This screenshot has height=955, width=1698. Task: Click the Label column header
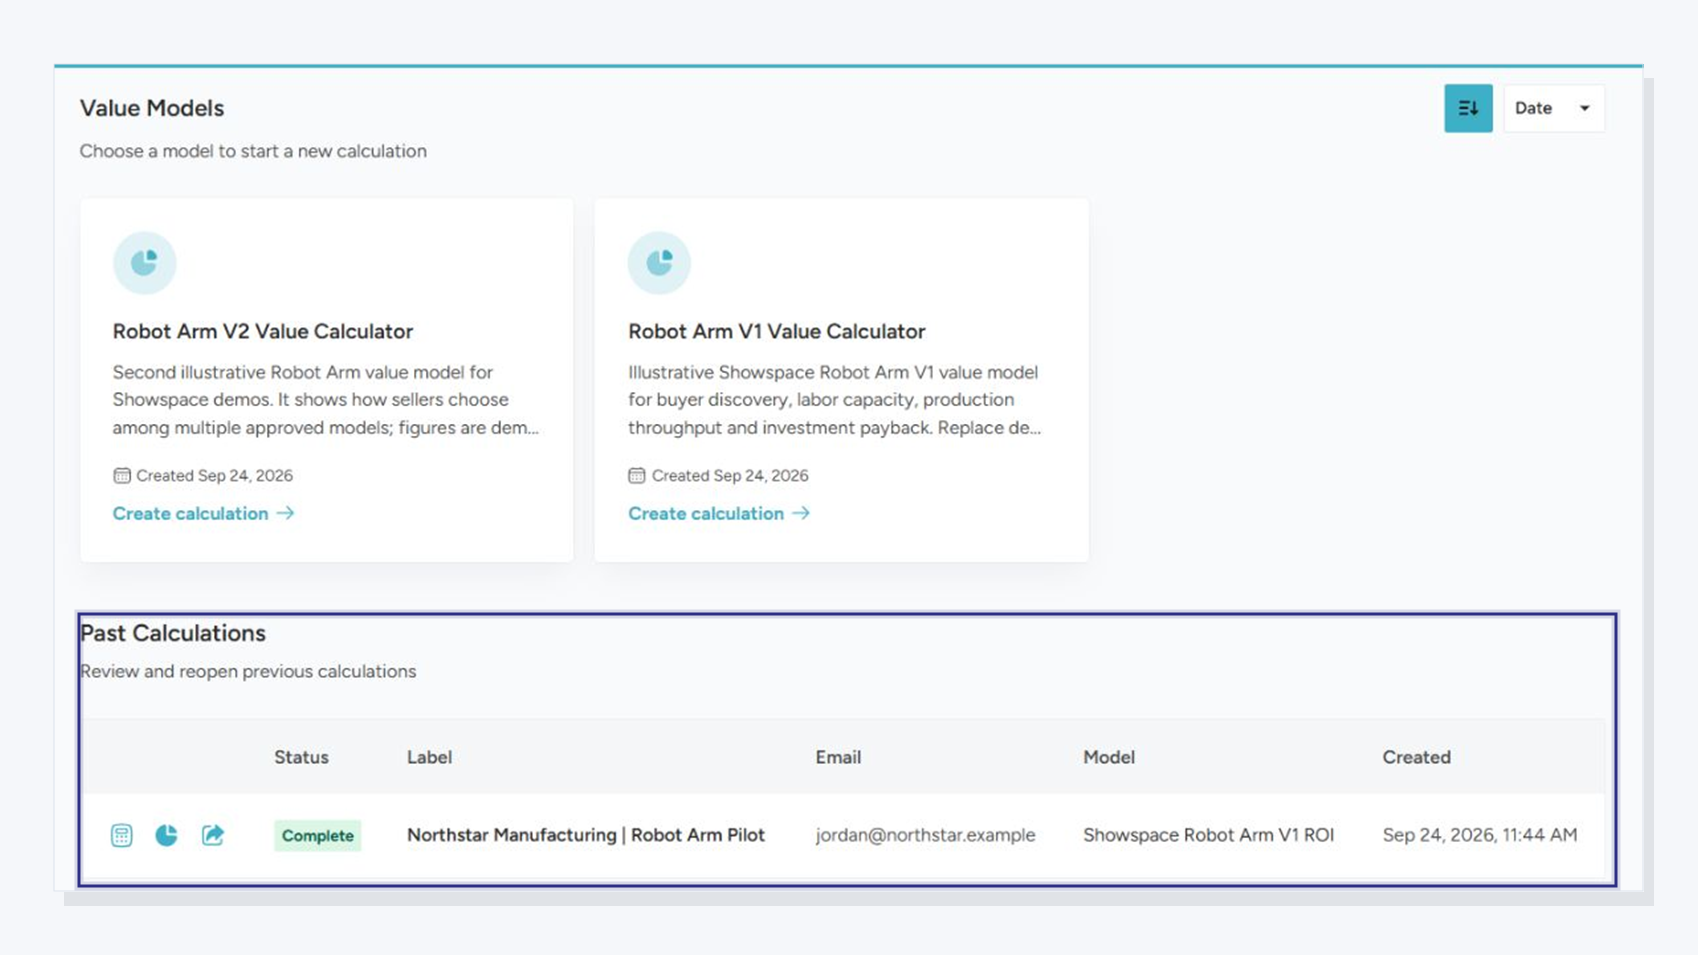[429, 757]
